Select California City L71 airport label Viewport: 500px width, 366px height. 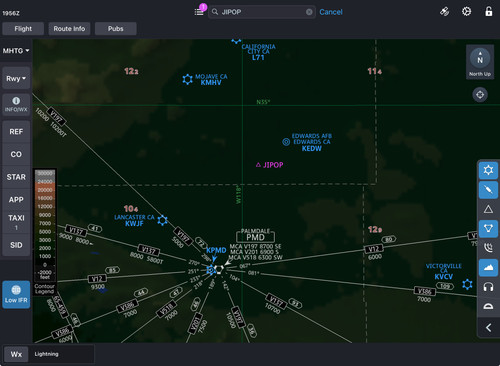click(x=258, y=52)
